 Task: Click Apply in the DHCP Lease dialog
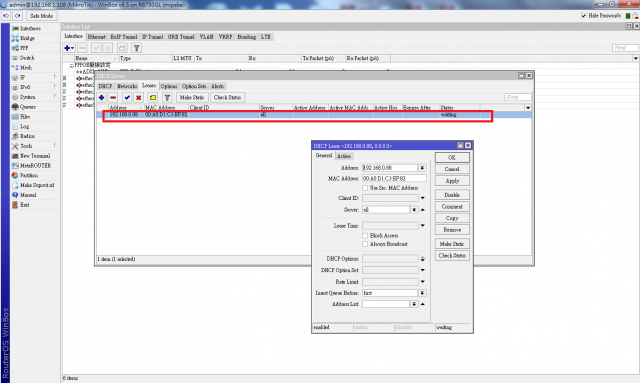point(452,181)
